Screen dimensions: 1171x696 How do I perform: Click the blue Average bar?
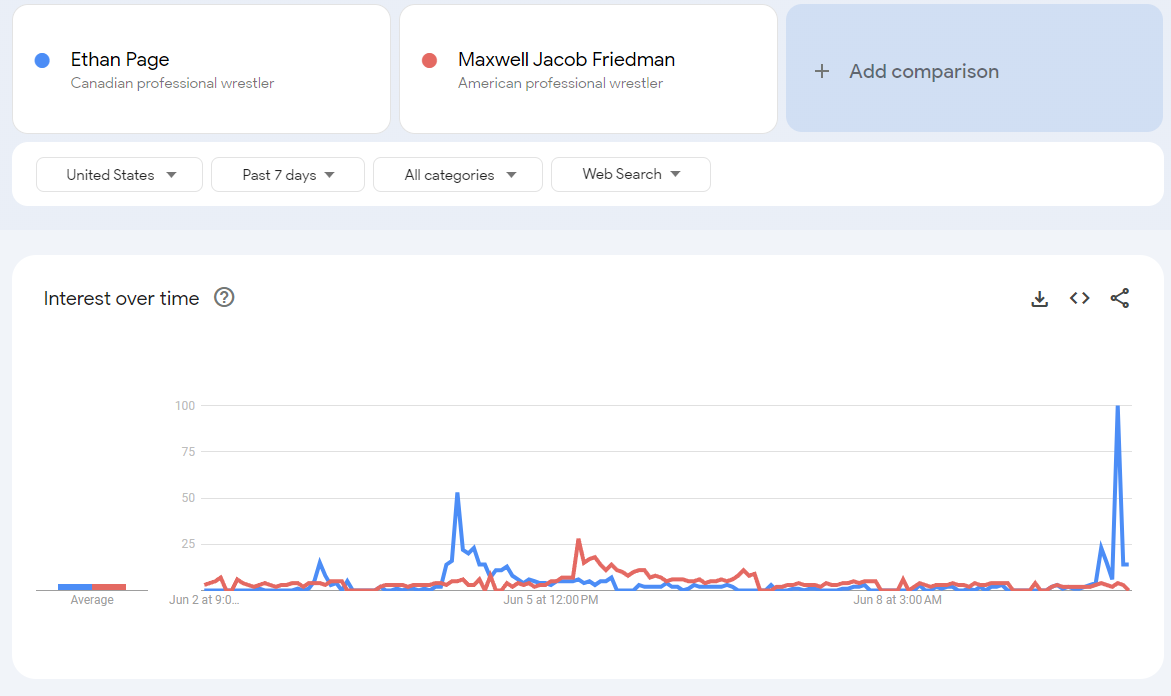pos(75,587)
